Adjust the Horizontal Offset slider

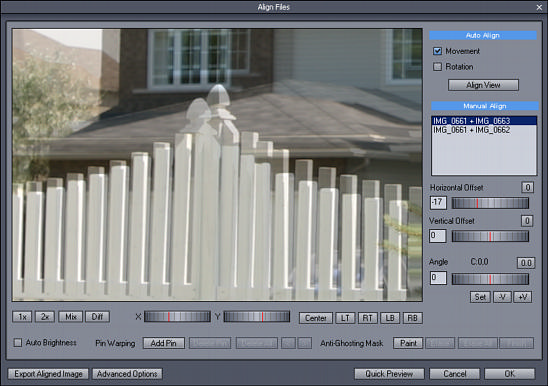click(x=490, y=203)
